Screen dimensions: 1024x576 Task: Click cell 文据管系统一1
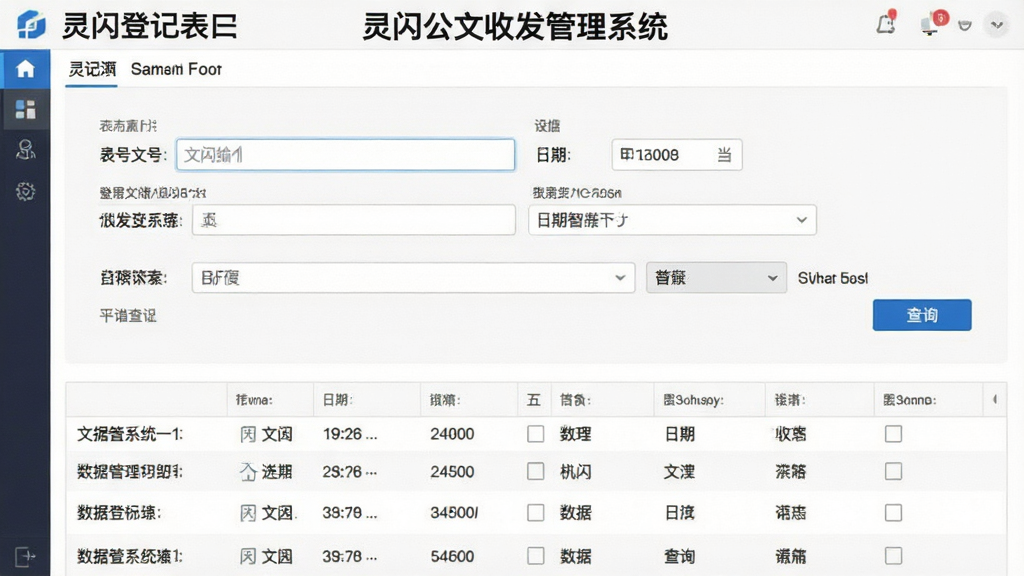tap(130, 434)
